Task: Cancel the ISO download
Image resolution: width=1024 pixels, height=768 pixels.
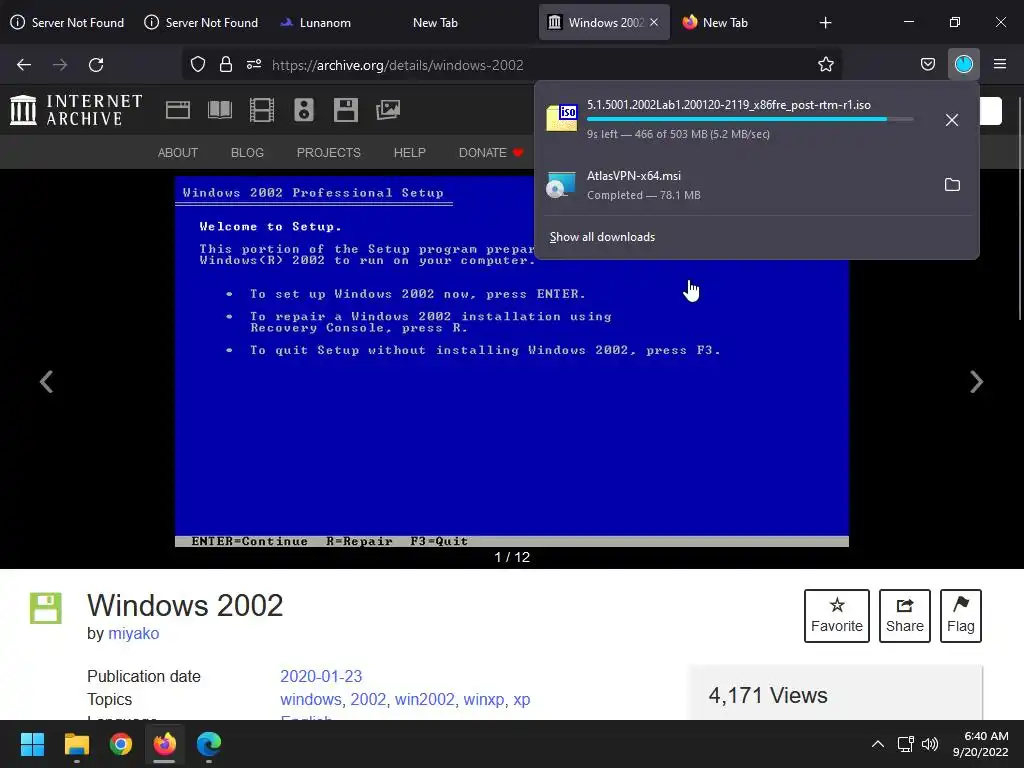Action: [952, 120]
